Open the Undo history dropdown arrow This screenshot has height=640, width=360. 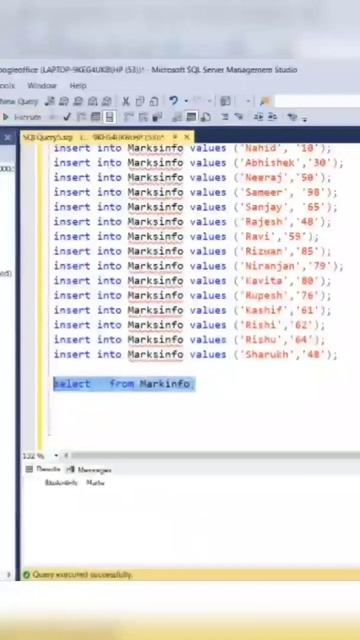point(186,101)
